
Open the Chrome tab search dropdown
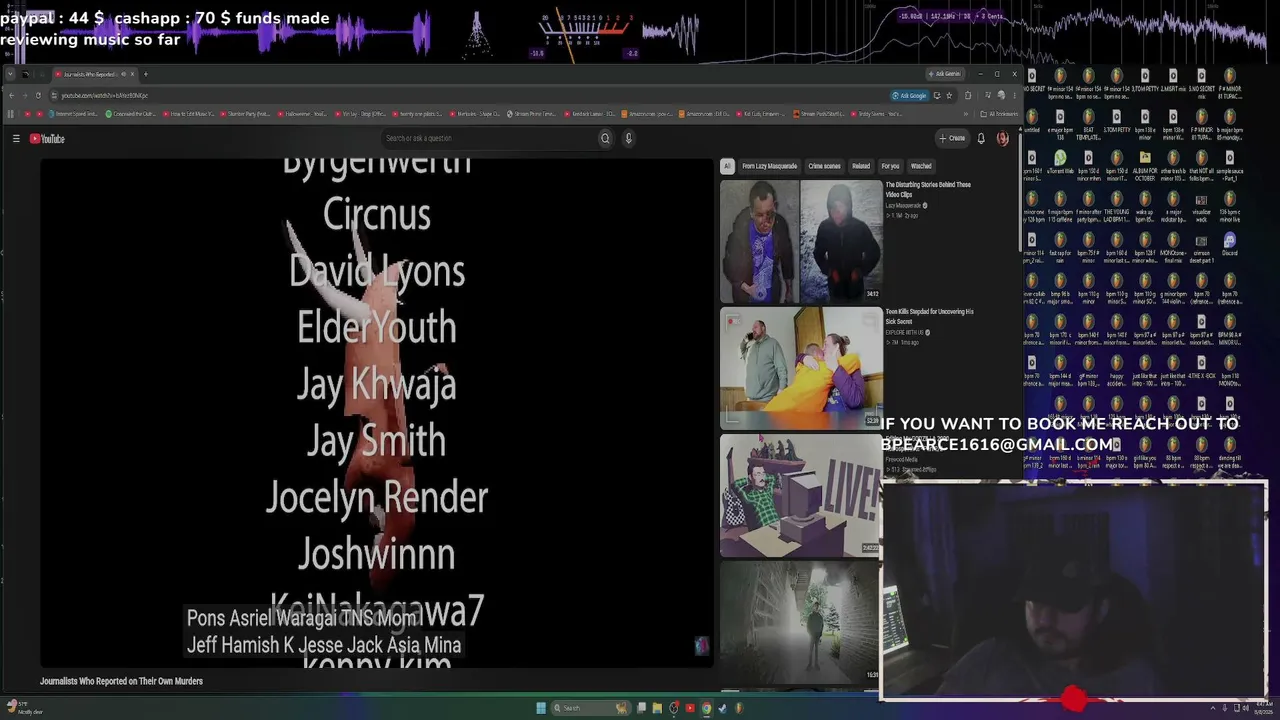click(10, 74)
